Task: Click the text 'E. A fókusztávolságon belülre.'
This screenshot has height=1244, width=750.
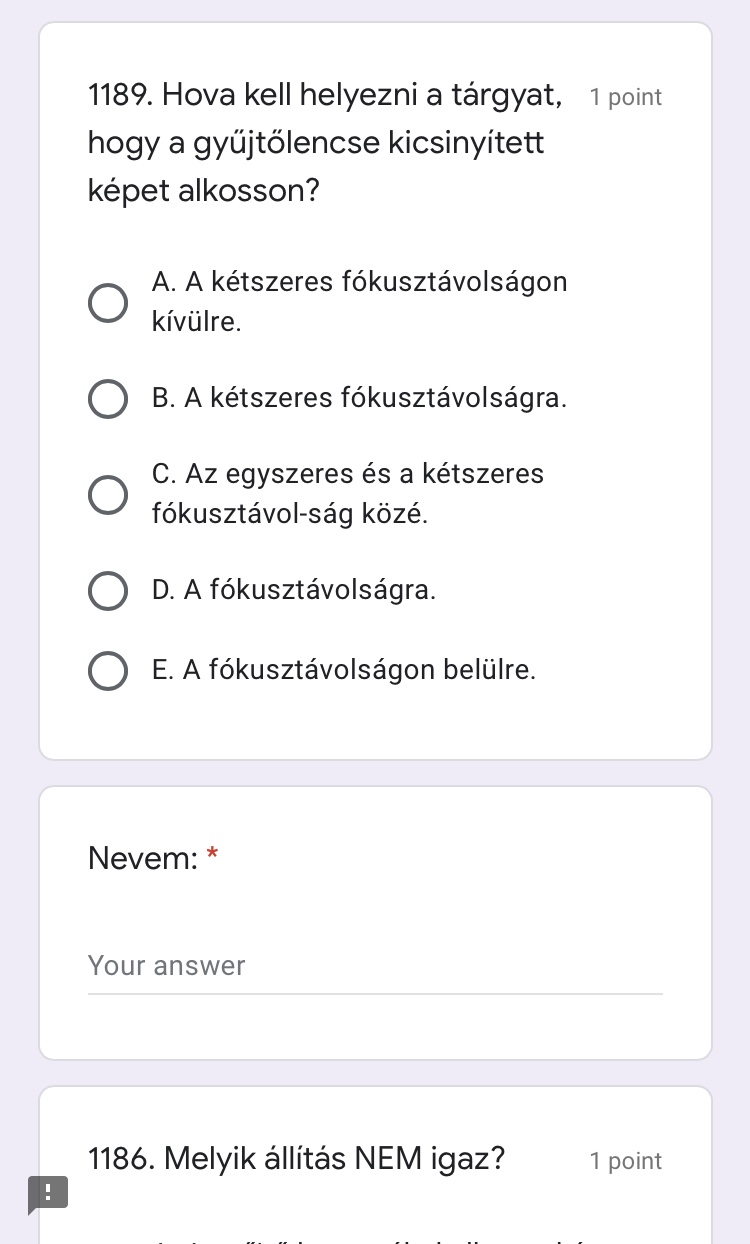Action: tap(344, 670)
